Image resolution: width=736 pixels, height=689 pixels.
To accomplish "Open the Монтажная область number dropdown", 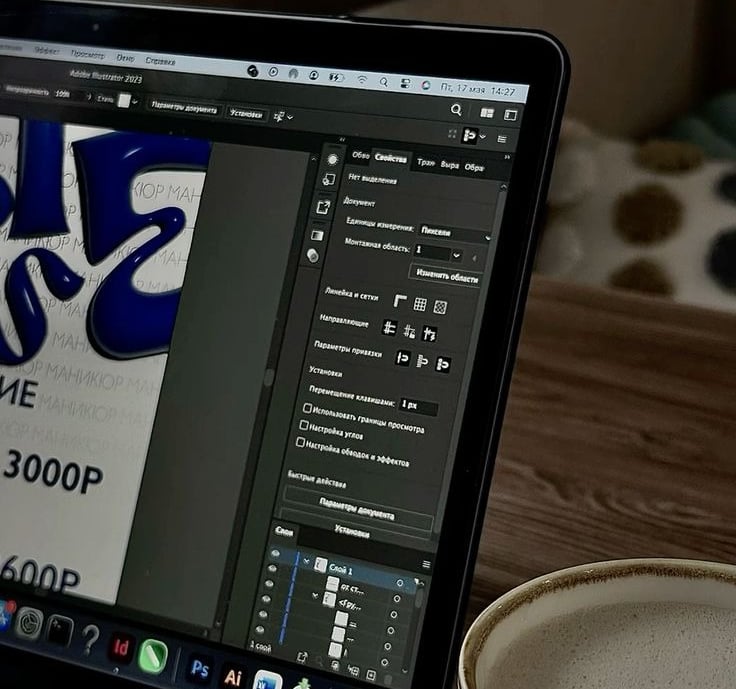I will (456, 256).
